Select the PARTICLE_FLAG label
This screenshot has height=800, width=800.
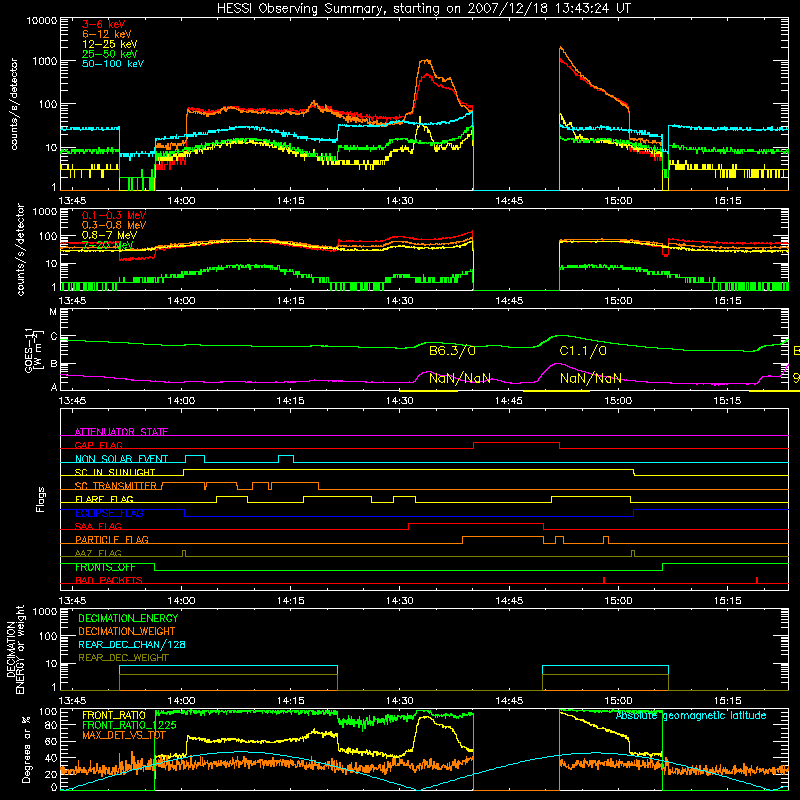pyautogui.click(x=112, y=540)
